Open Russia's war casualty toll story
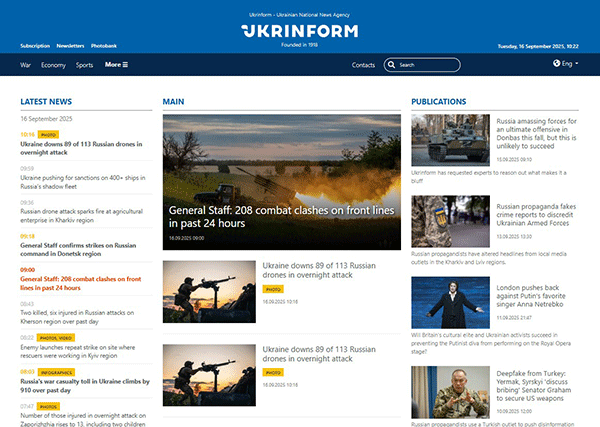600x427 pixels. pyautogui.click(x=85, y=386)
